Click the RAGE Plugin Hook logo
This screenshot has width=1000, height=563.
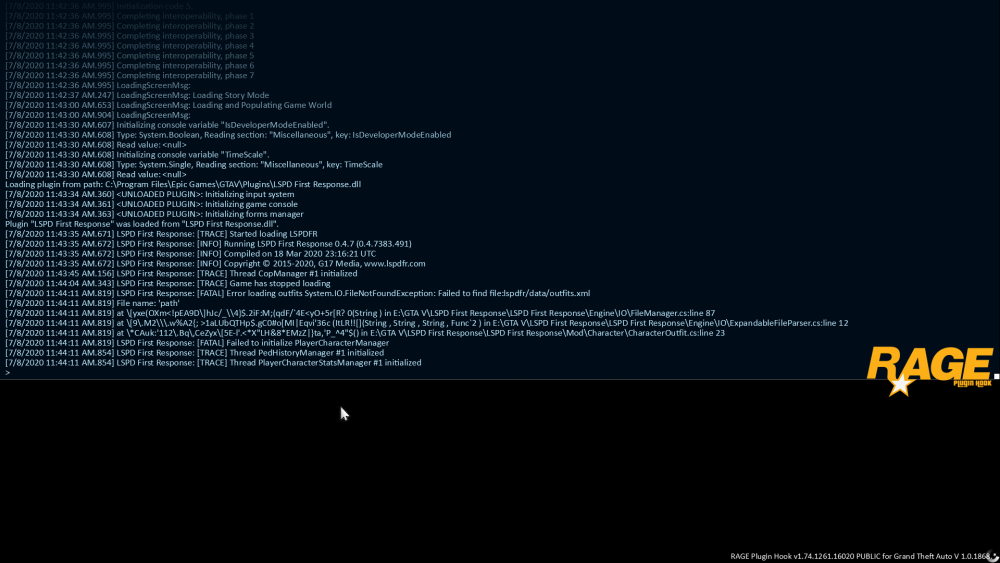pos(930,371)
